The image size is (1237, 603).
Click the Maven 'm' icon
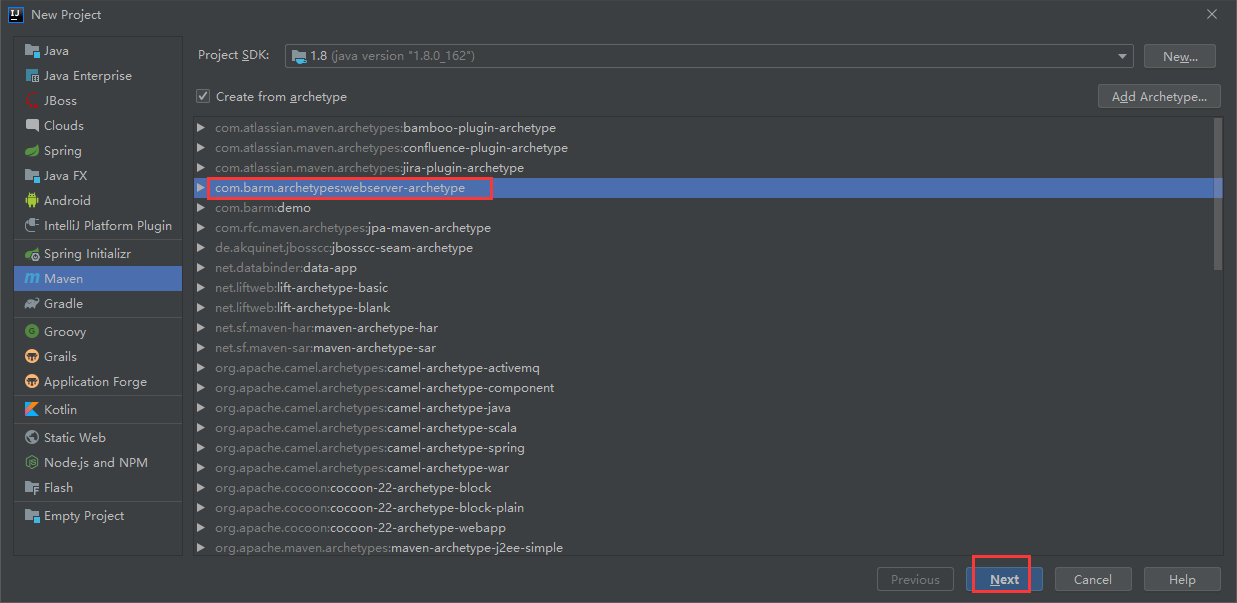pos(32,279)
